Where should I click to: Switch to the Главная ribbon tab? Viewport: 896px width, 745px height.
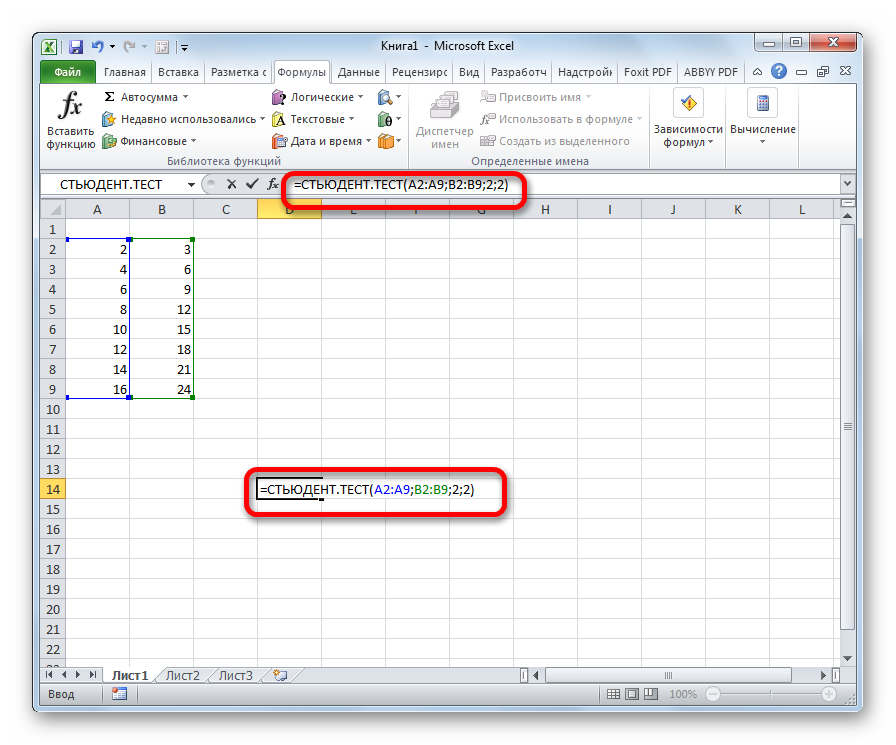(x=125, y=72)
